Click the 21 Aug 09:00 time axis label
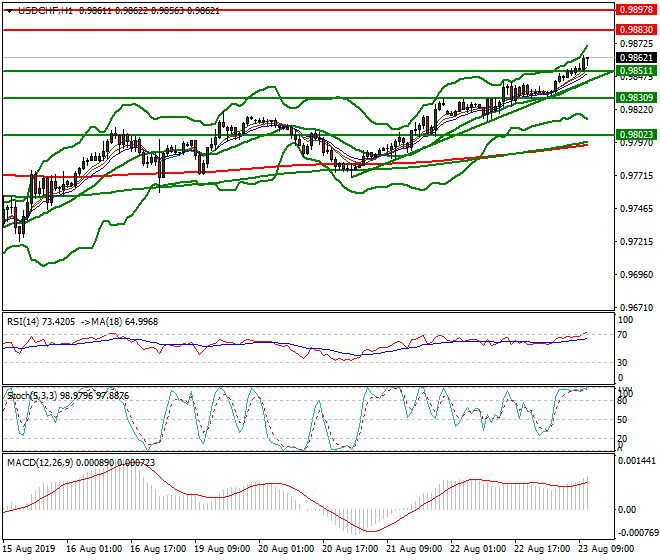 [414, 549]
